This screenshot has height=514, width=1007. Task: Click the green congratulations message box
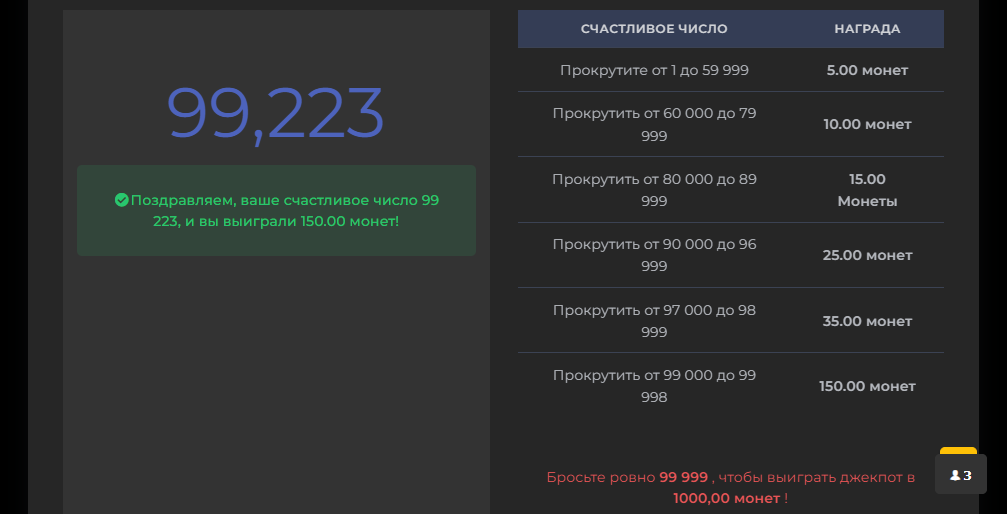[276, 211]
